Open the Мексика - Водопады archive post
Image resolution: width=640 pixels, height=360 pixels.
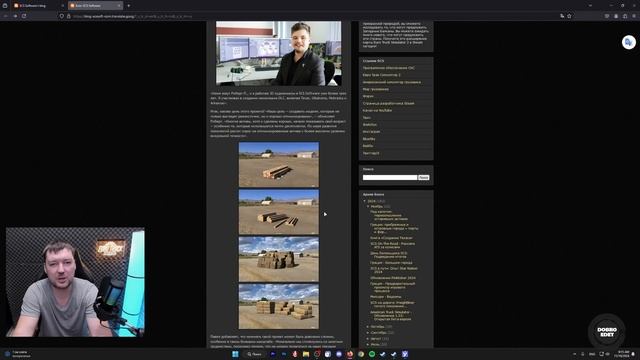click(386, 297)
